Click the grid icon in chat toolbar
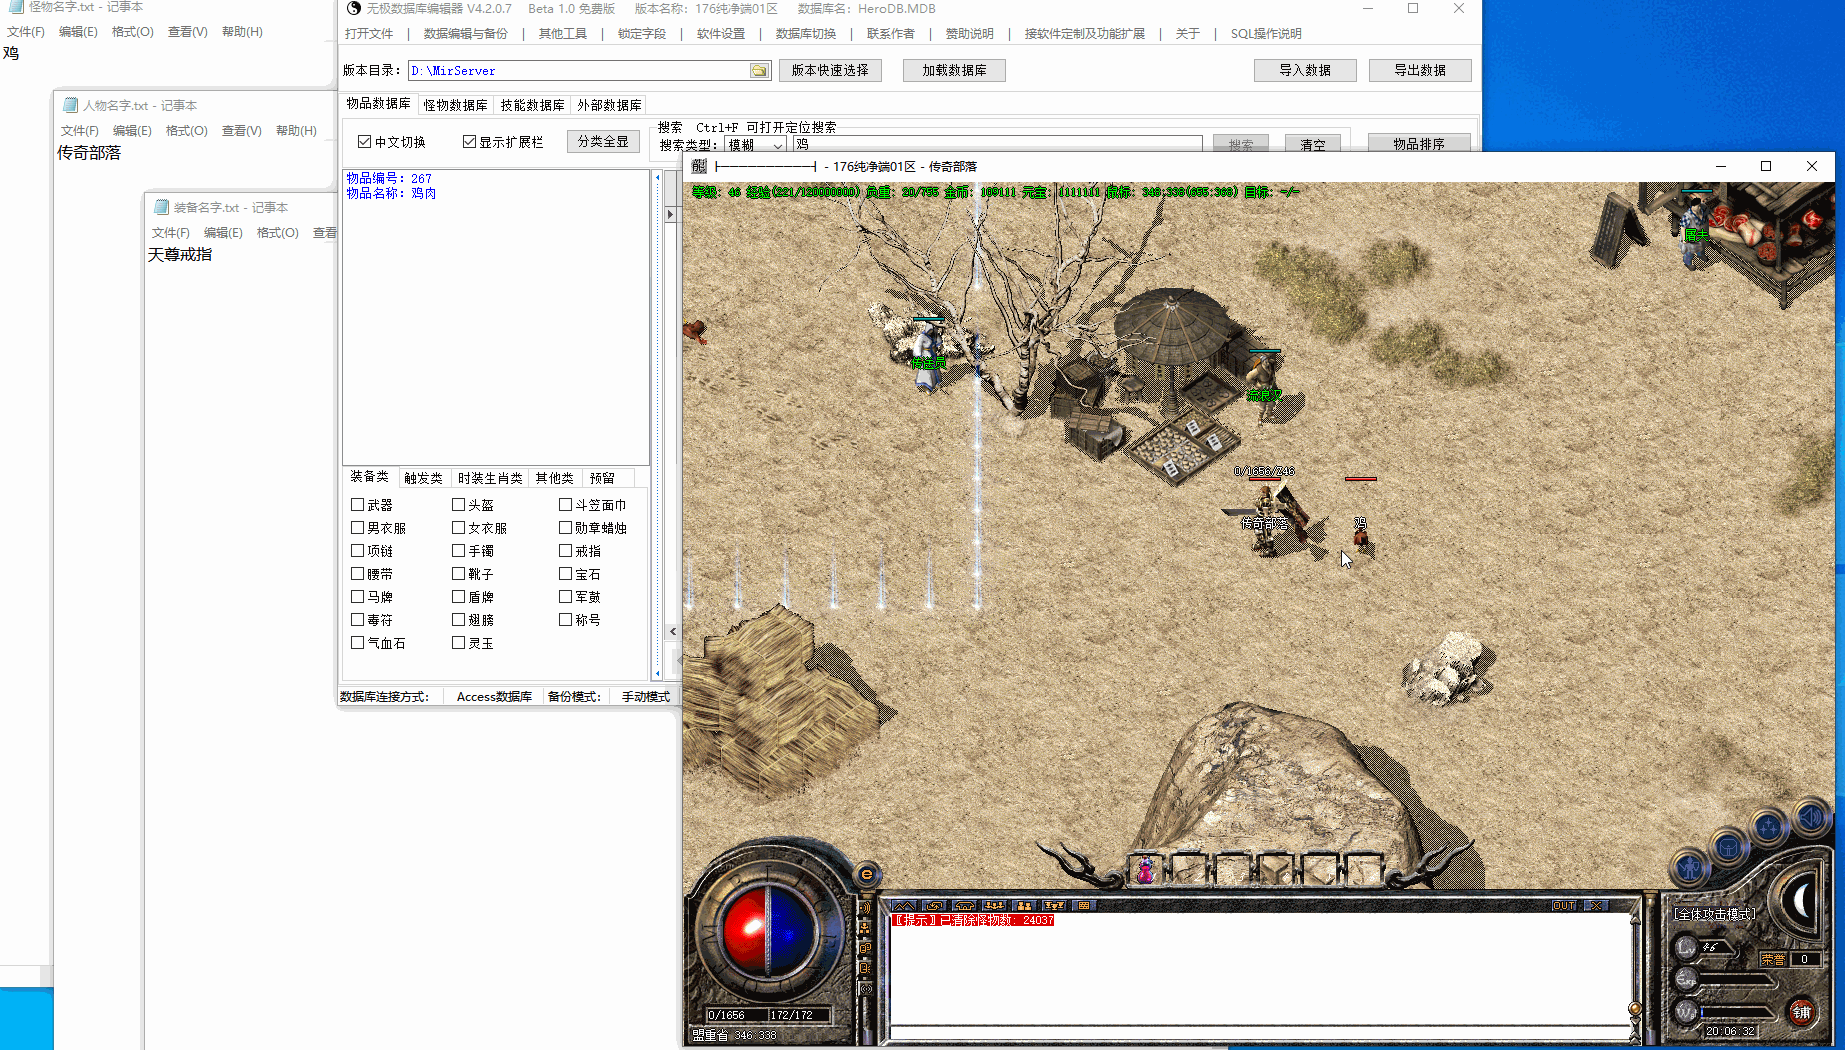This screenshot has height=1050, width=1845. coord(1083,905)
